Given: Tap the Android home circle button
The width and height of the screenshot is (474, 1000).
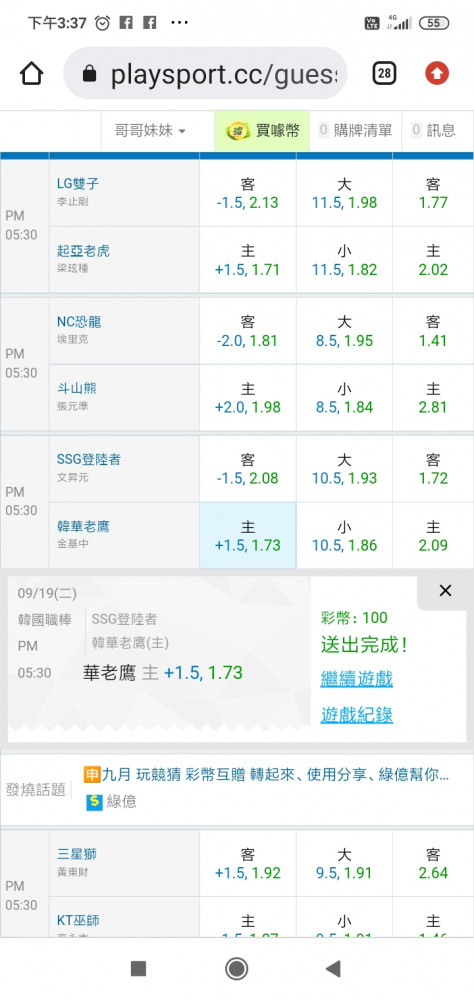Looking at the screenshot, I should point(237,969).
